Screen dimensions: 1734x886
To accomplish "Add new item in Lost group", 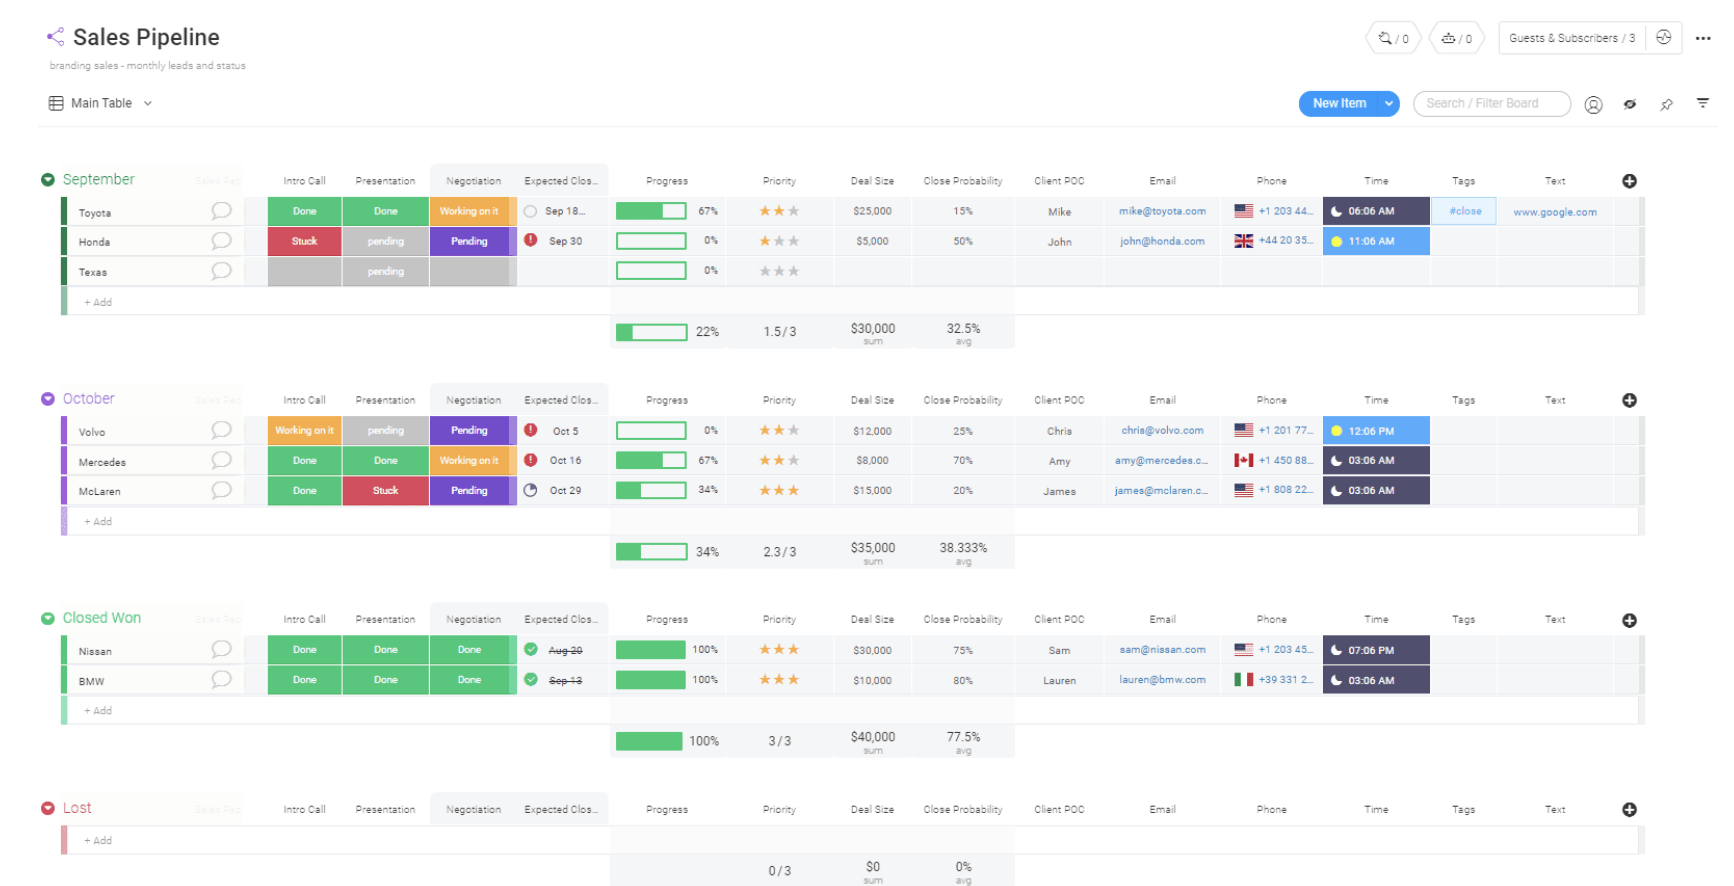I will point(98,840).
